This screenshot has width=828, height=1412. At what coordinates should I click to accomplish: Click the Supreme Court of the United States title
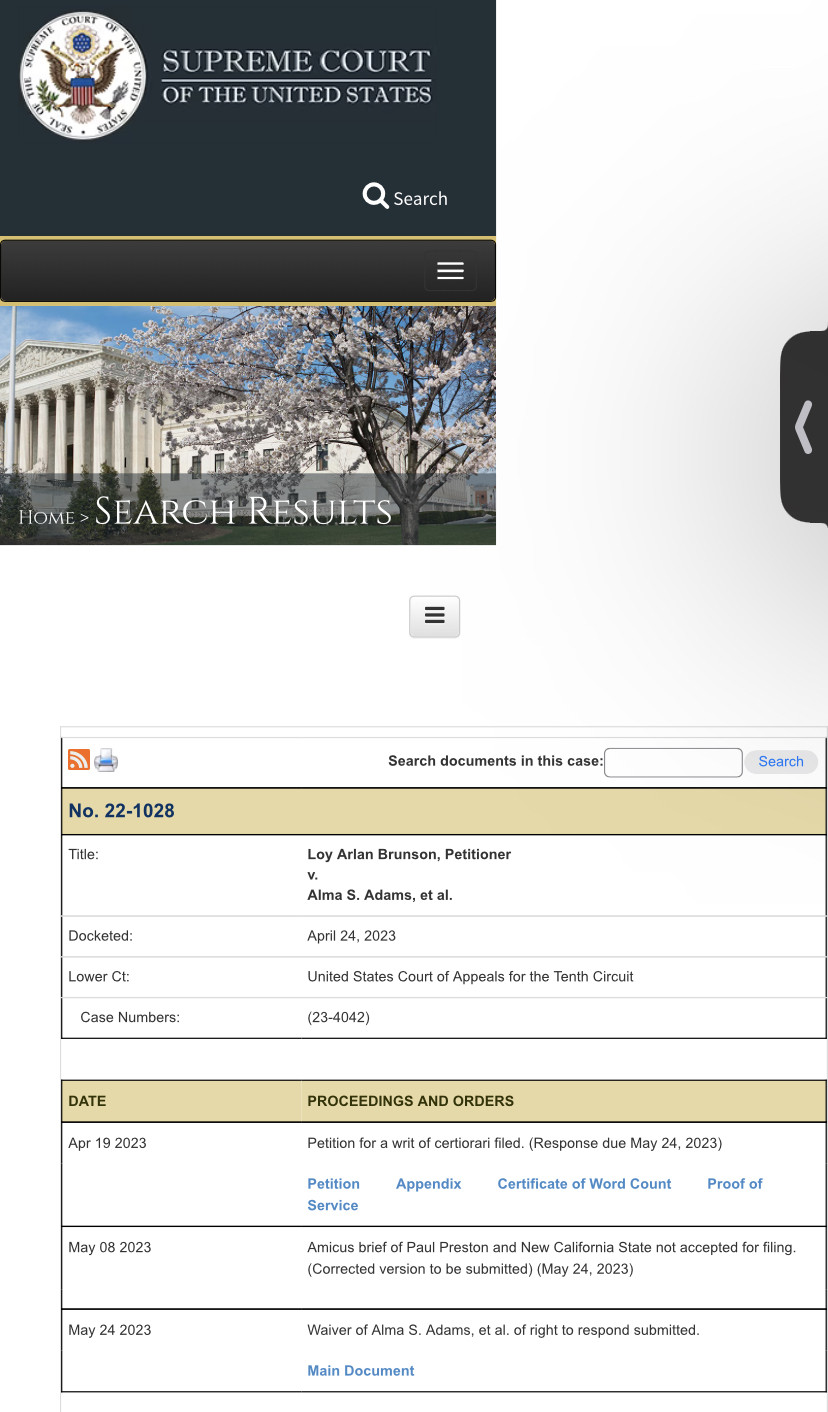click(296, 77)
